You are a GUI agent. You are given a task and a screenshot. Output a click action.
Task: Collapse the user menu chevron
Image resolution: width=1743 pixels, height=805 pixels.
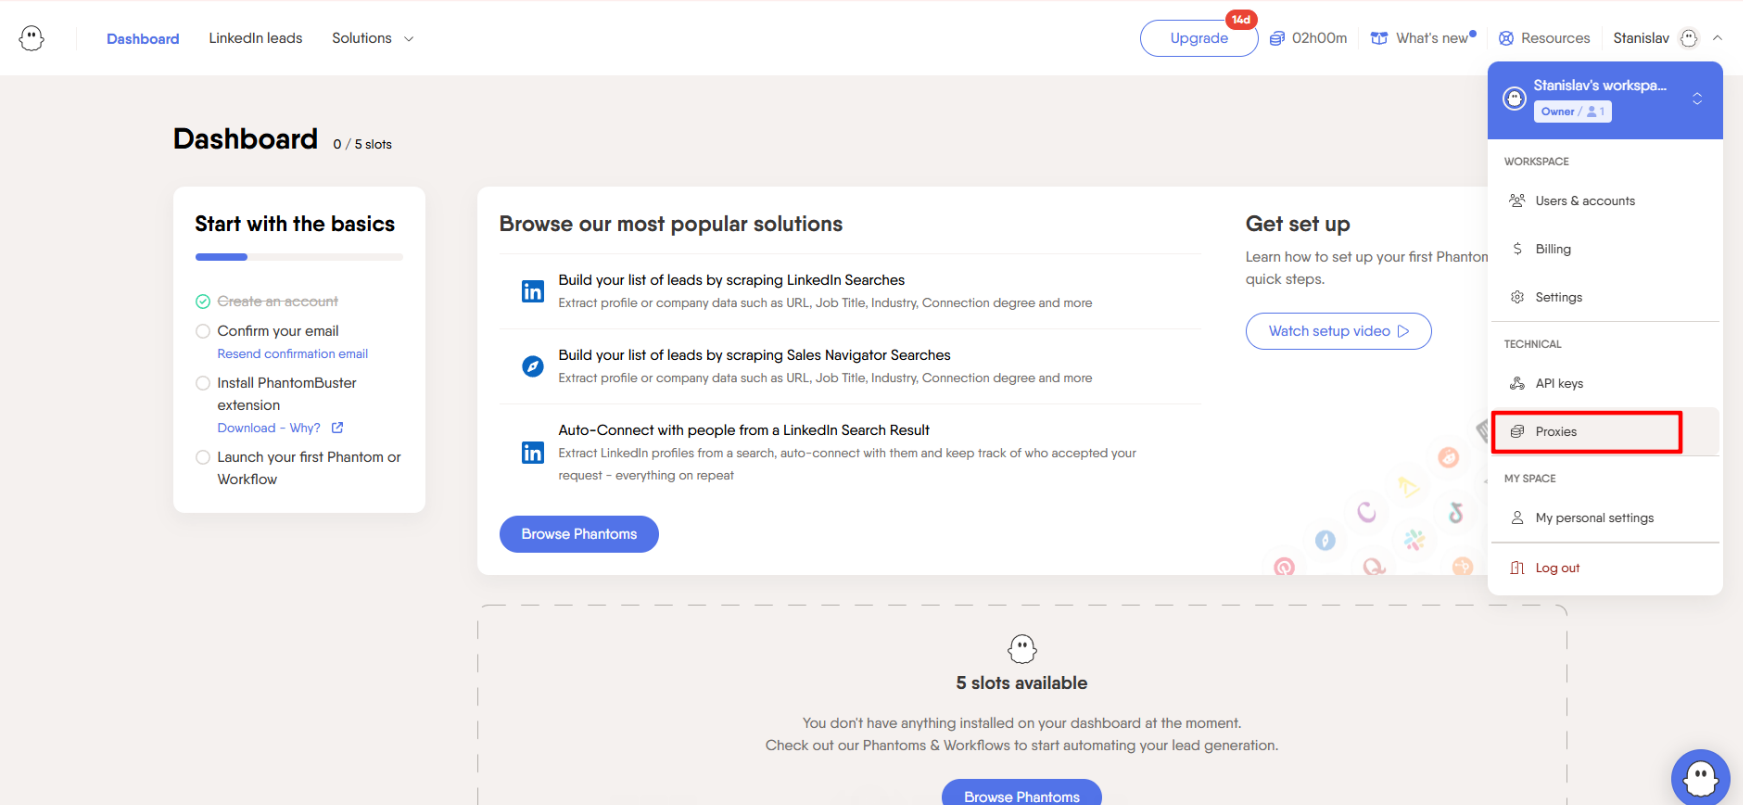[1717, 38]
